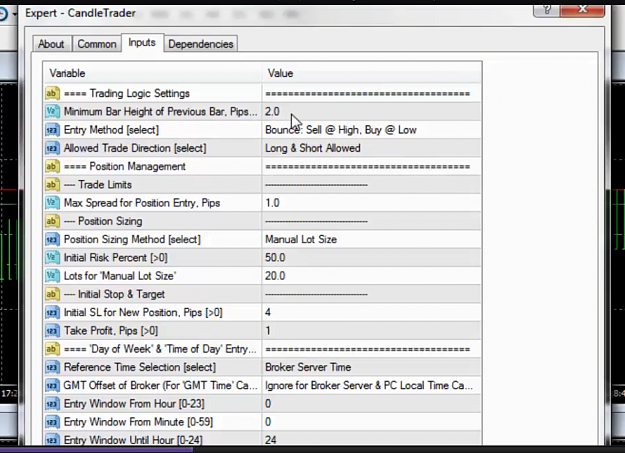Edit the Take Profit value 1
This screenshot has width=625, height=453.
coord(371,331)
